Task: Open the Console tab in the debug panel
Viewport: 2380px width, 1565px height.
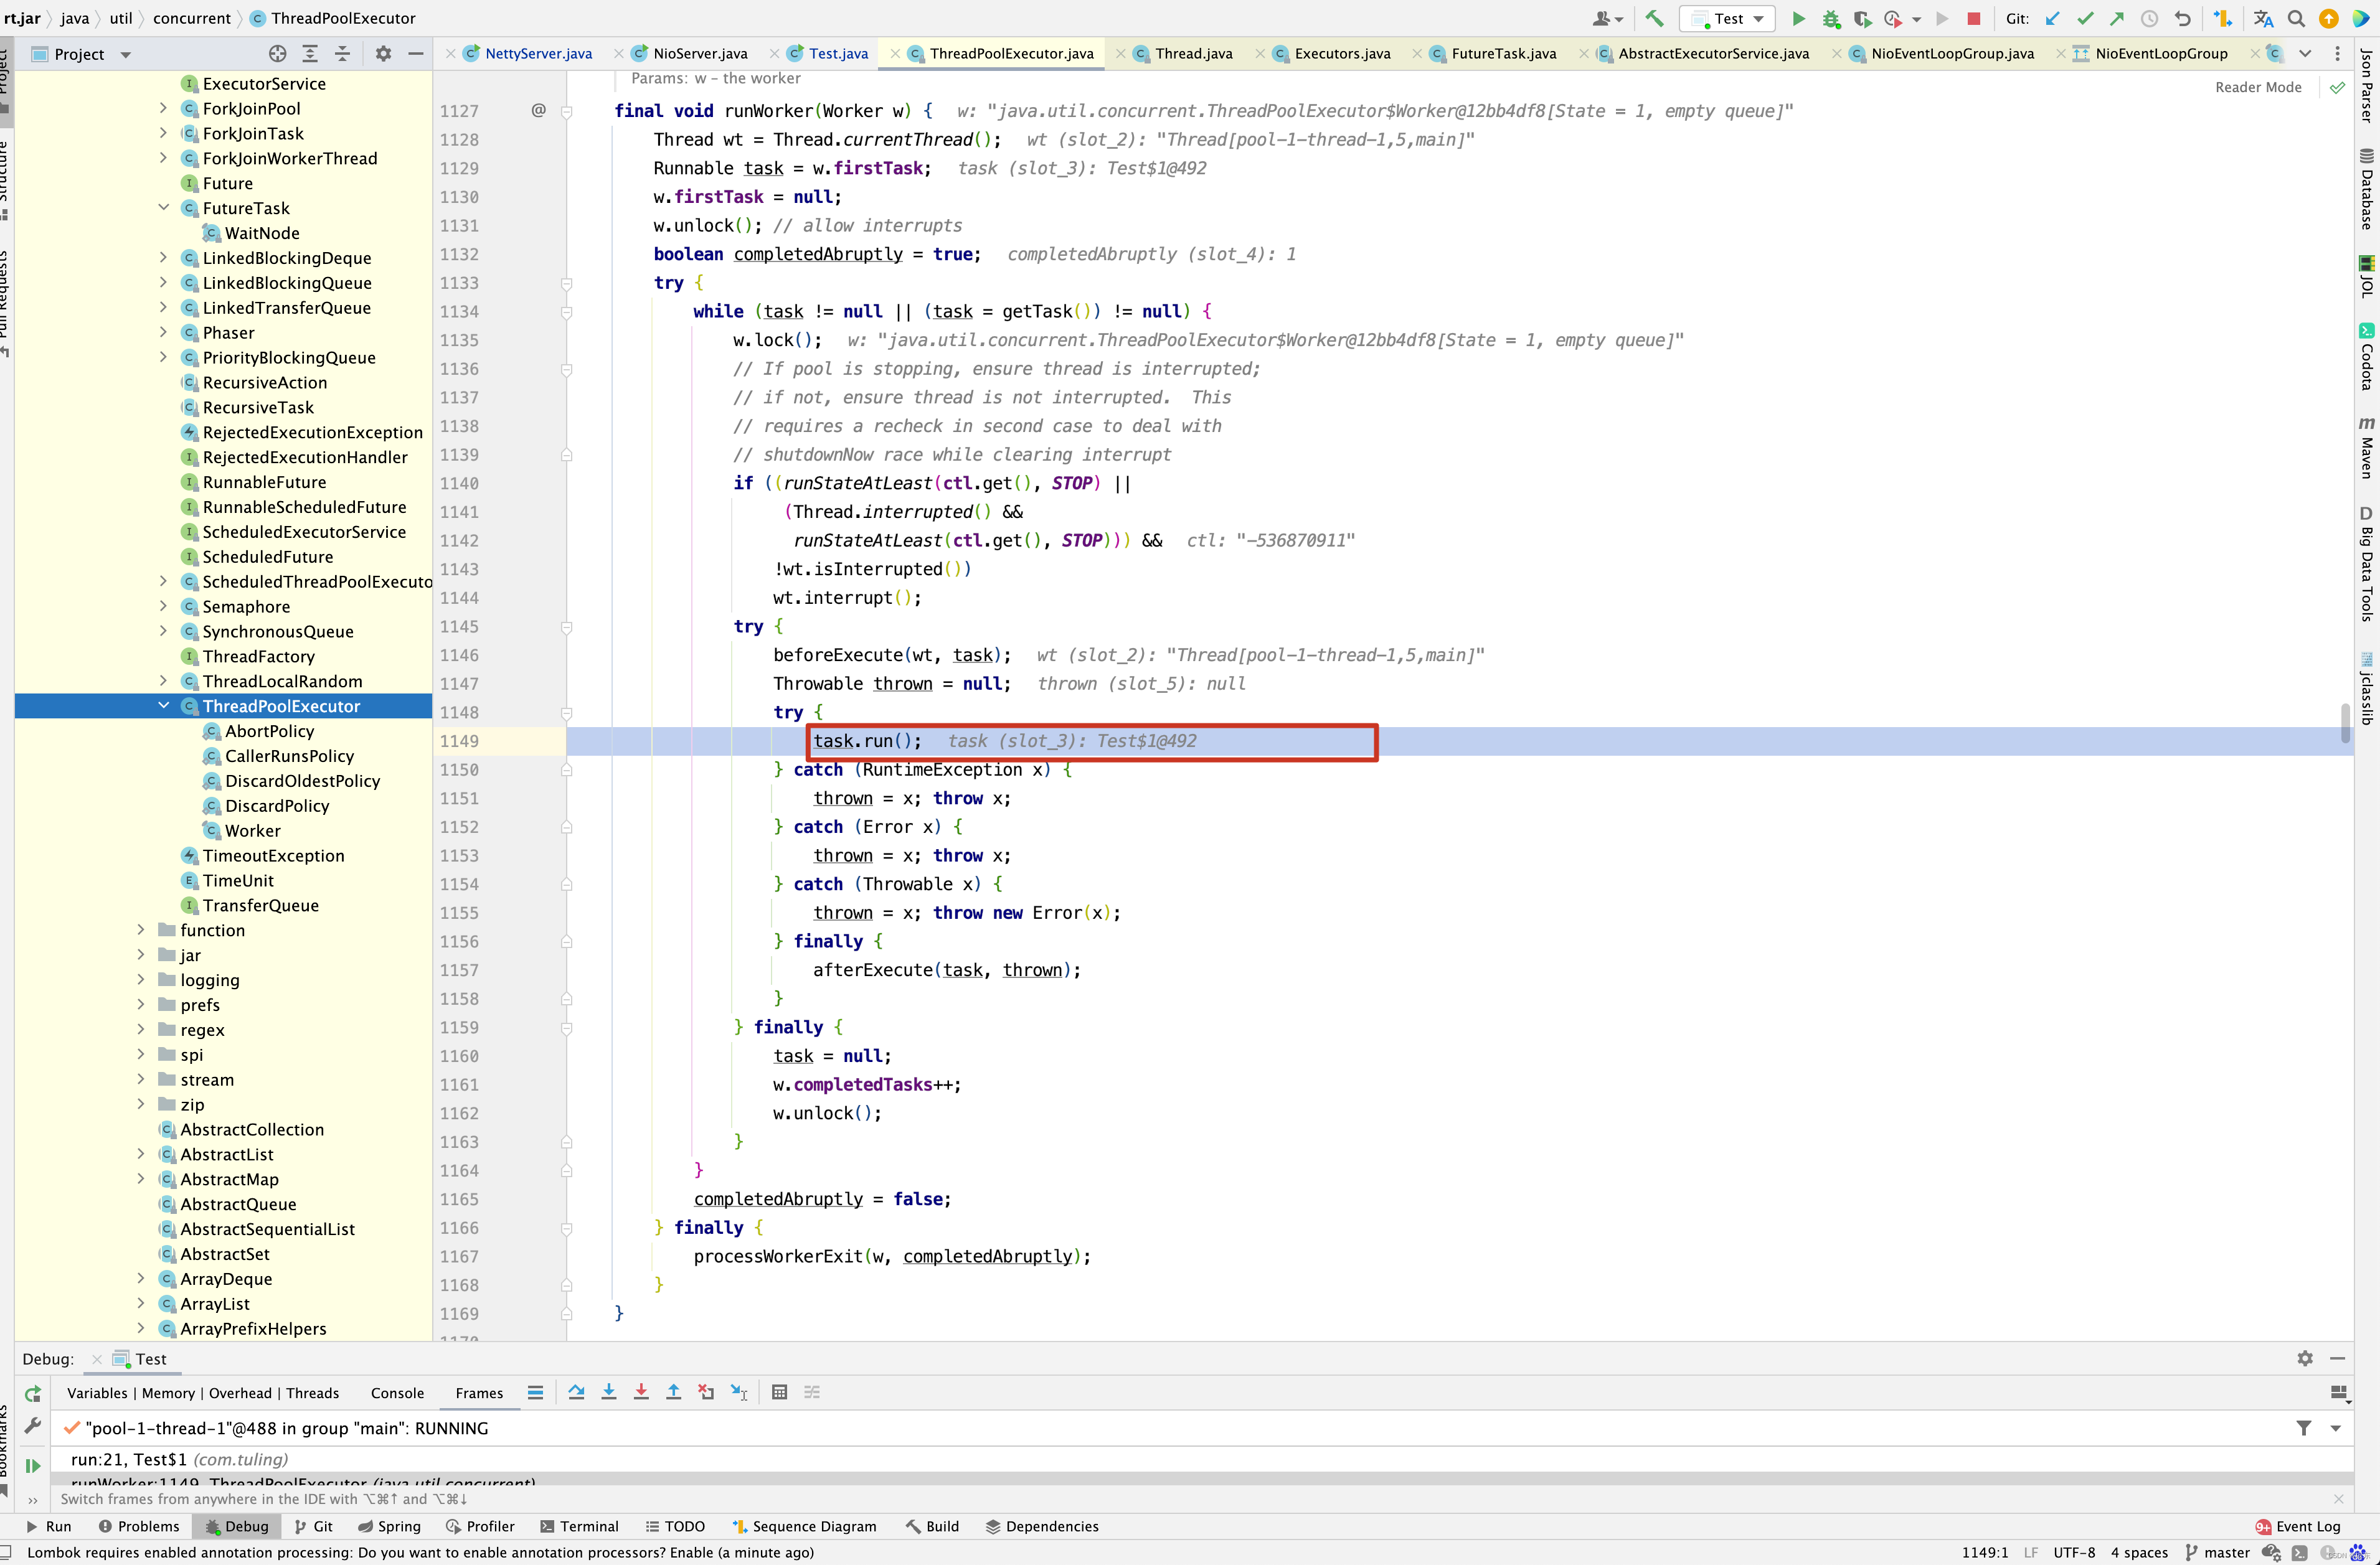Action: [397, 1393]
